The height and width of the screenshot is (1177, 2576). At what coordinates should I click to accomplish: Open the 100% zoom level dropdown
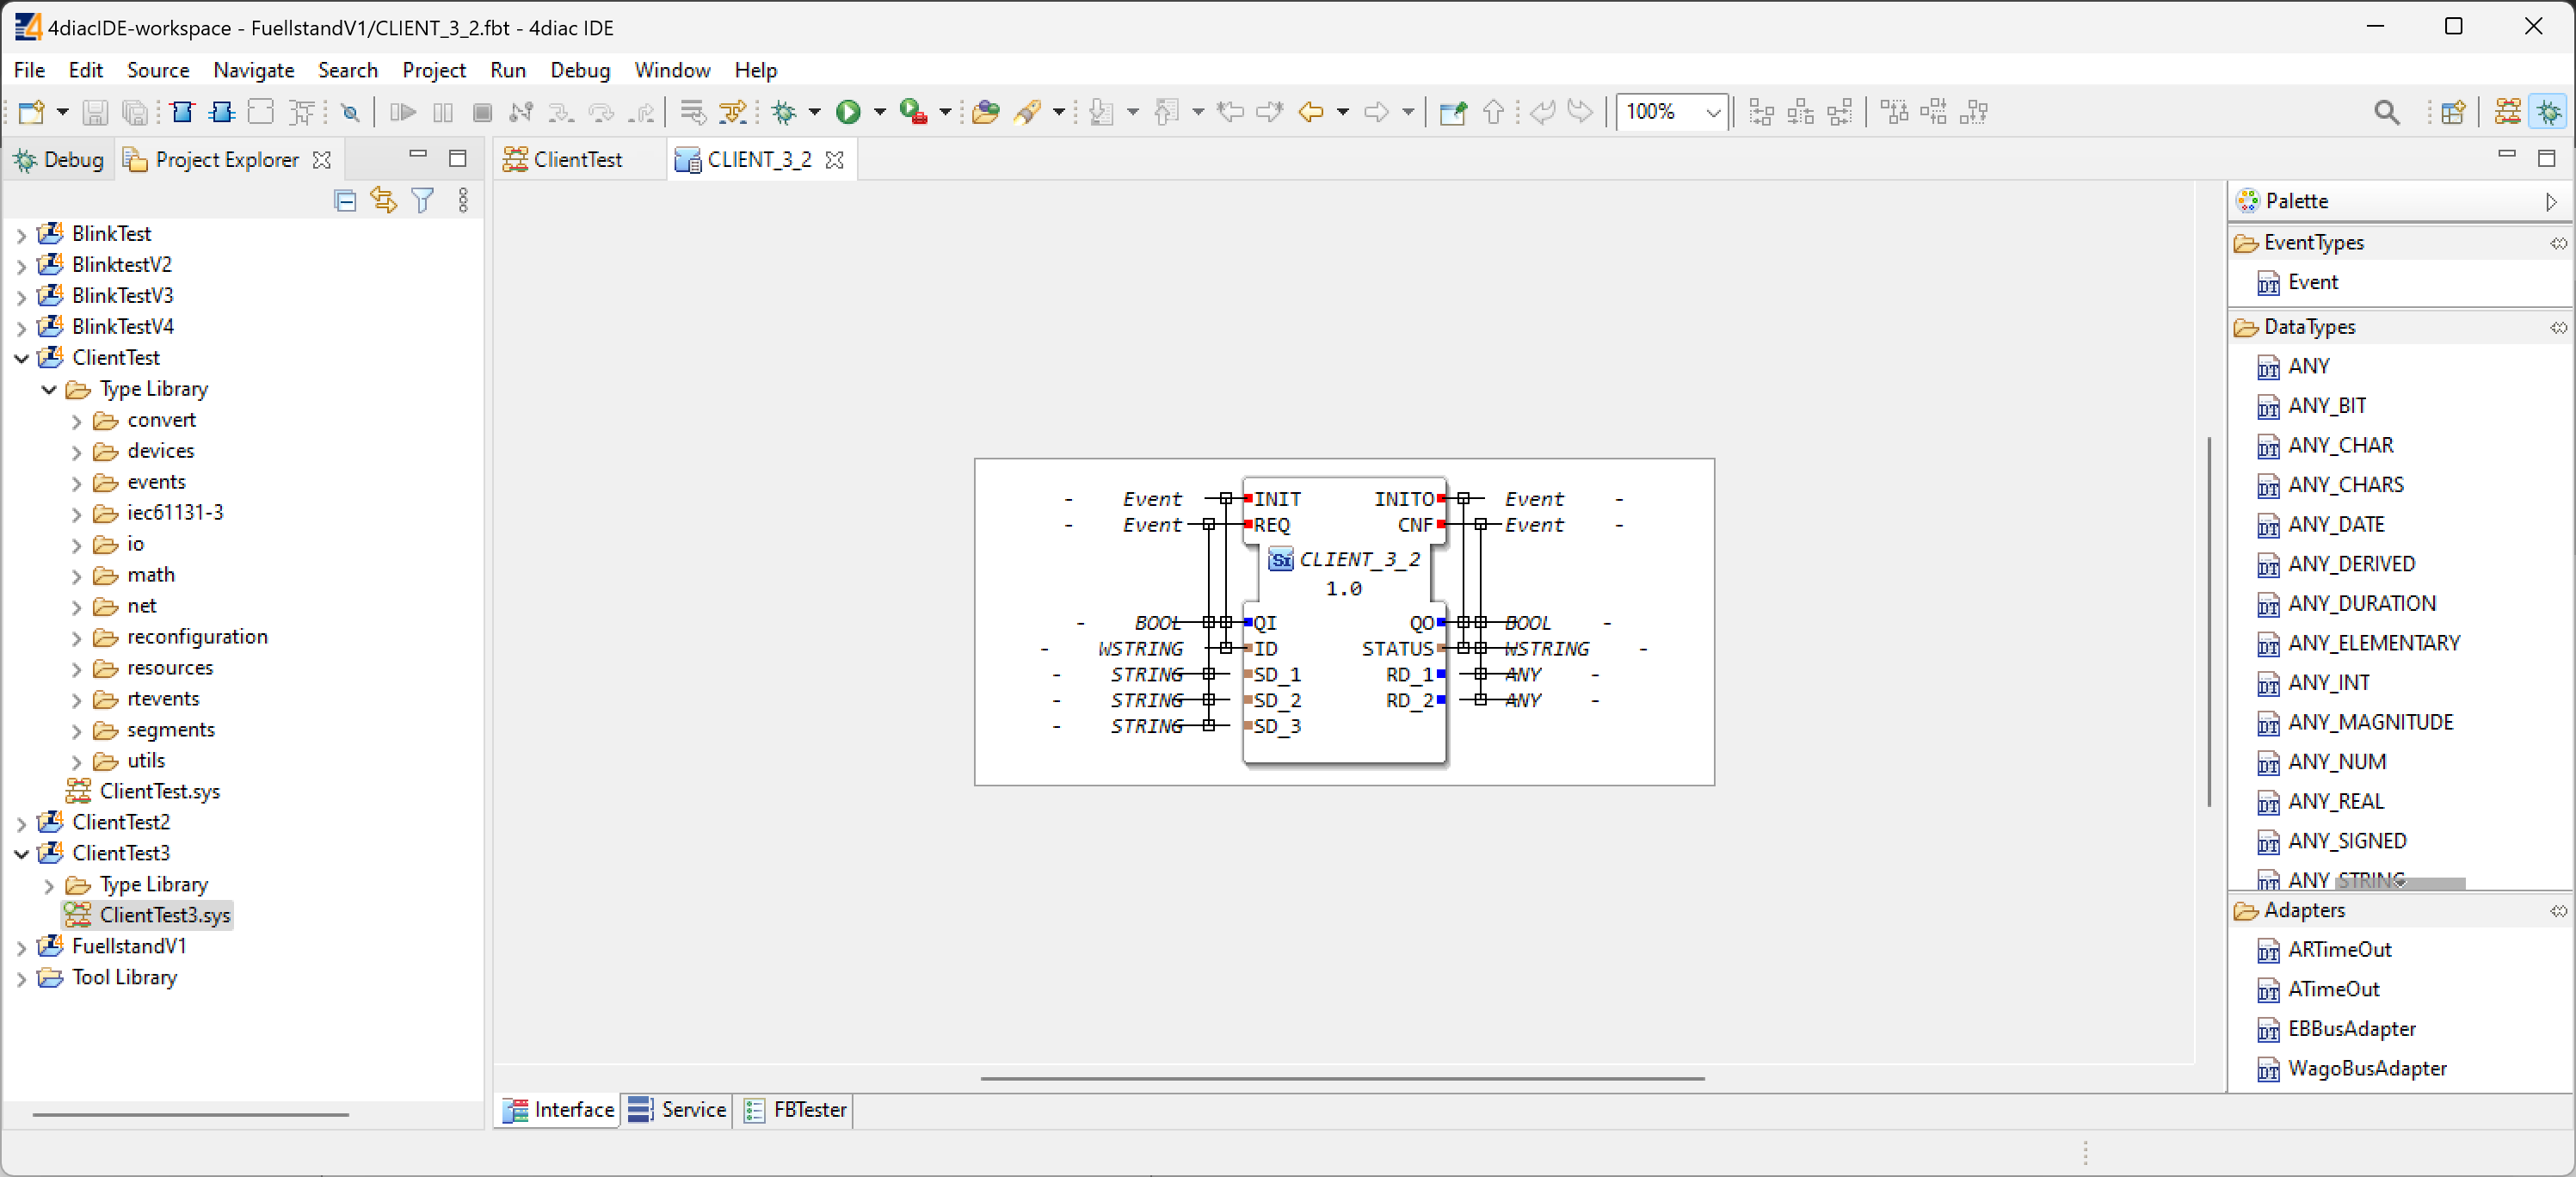[x=1712, y=112]
